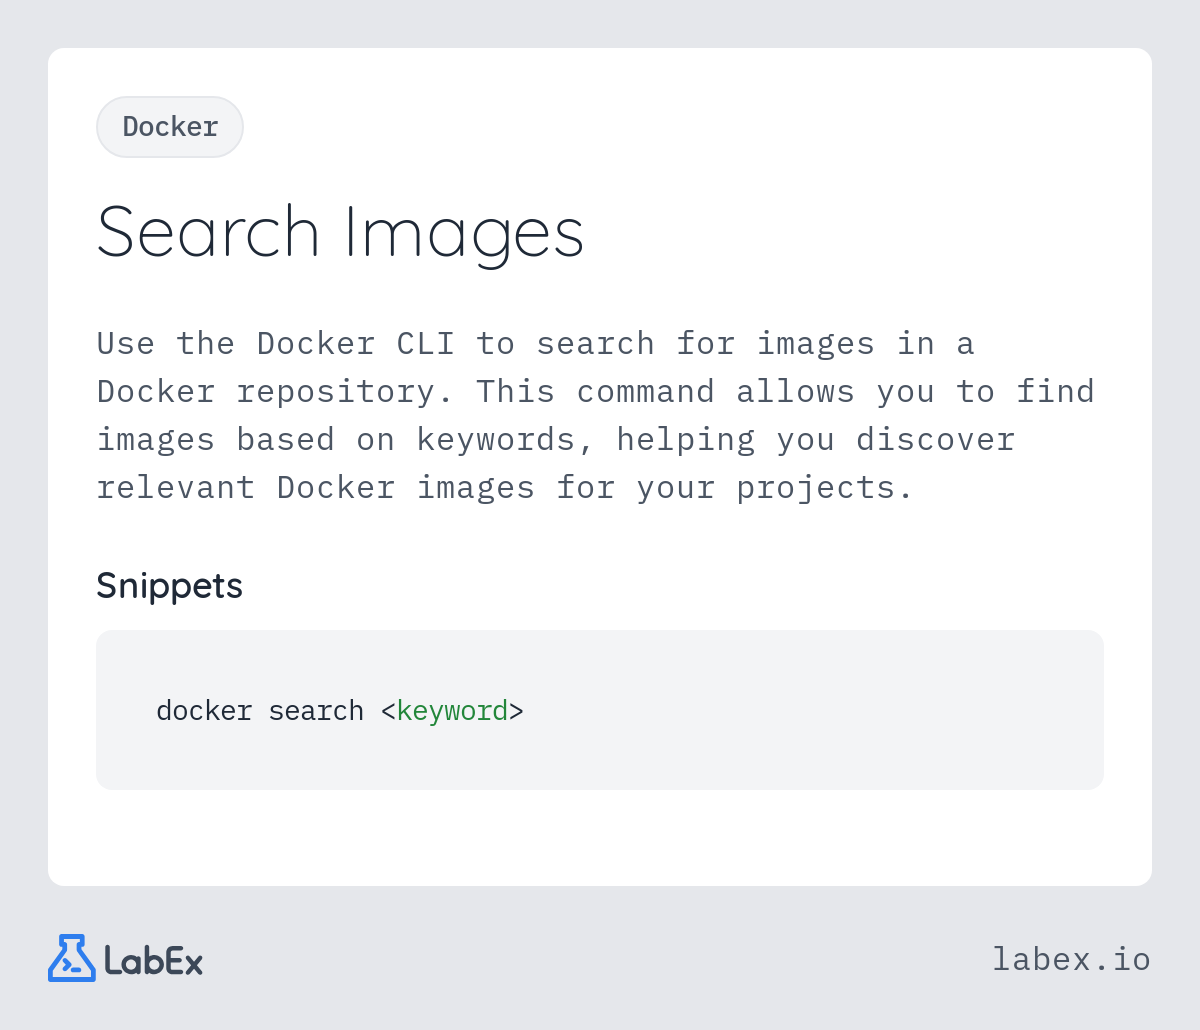The height and width of the screenshot is (1030, 1200).
Task: Click the word allows in the description
Action: pos(796,391)
